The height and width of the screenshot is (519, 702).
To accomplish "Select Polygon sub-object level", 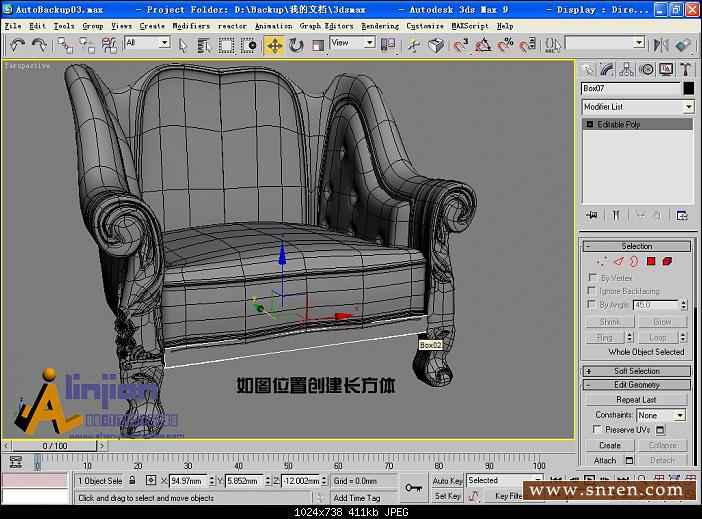I will point(651,262).
